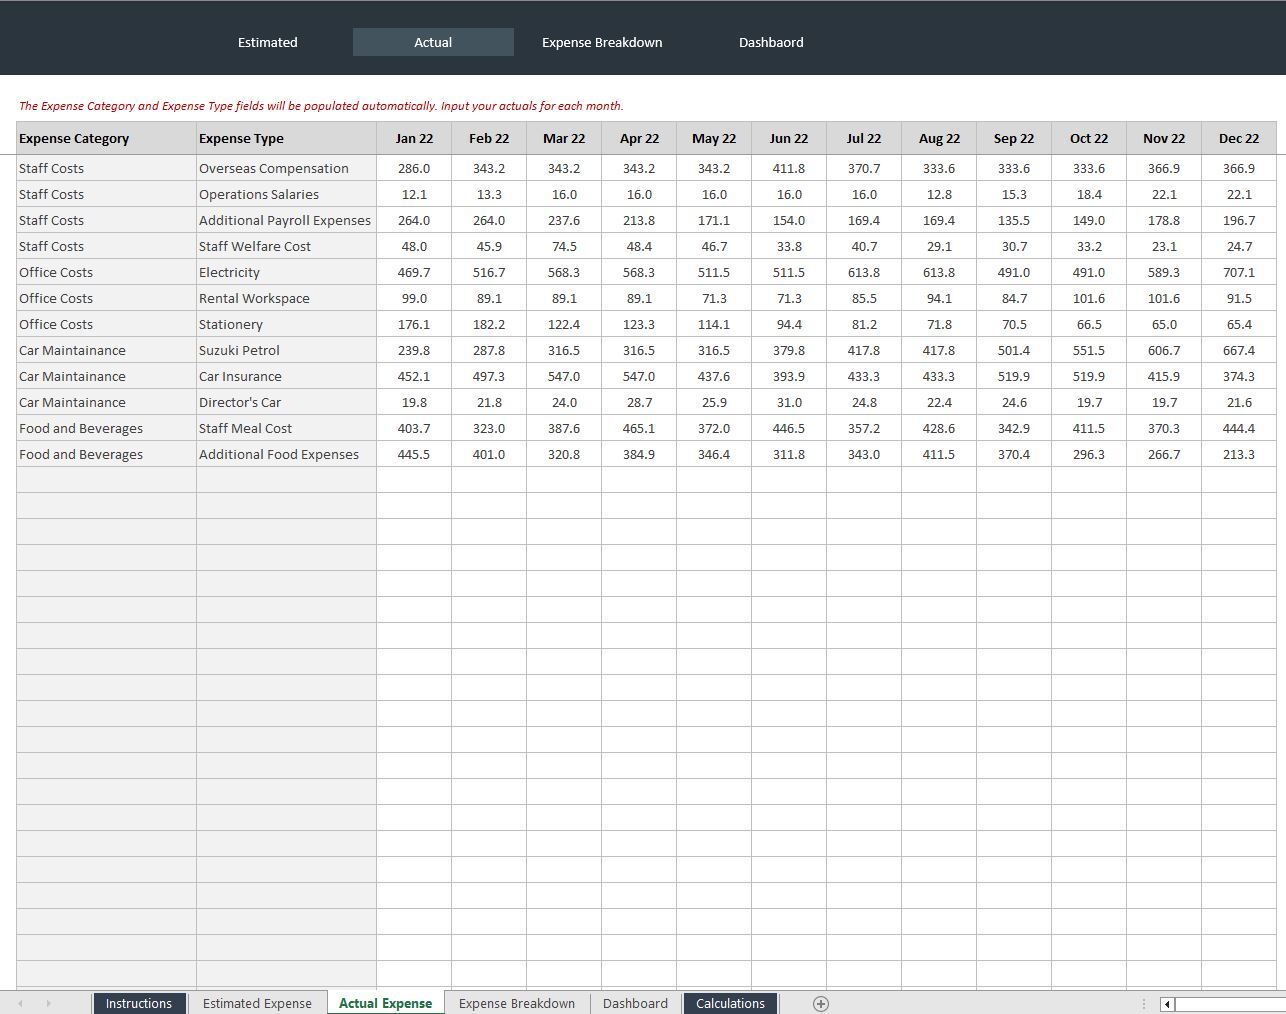Click the Aug 22 column header
The height and width of the screenshot is (1014, 1286).
click(939, 138)
